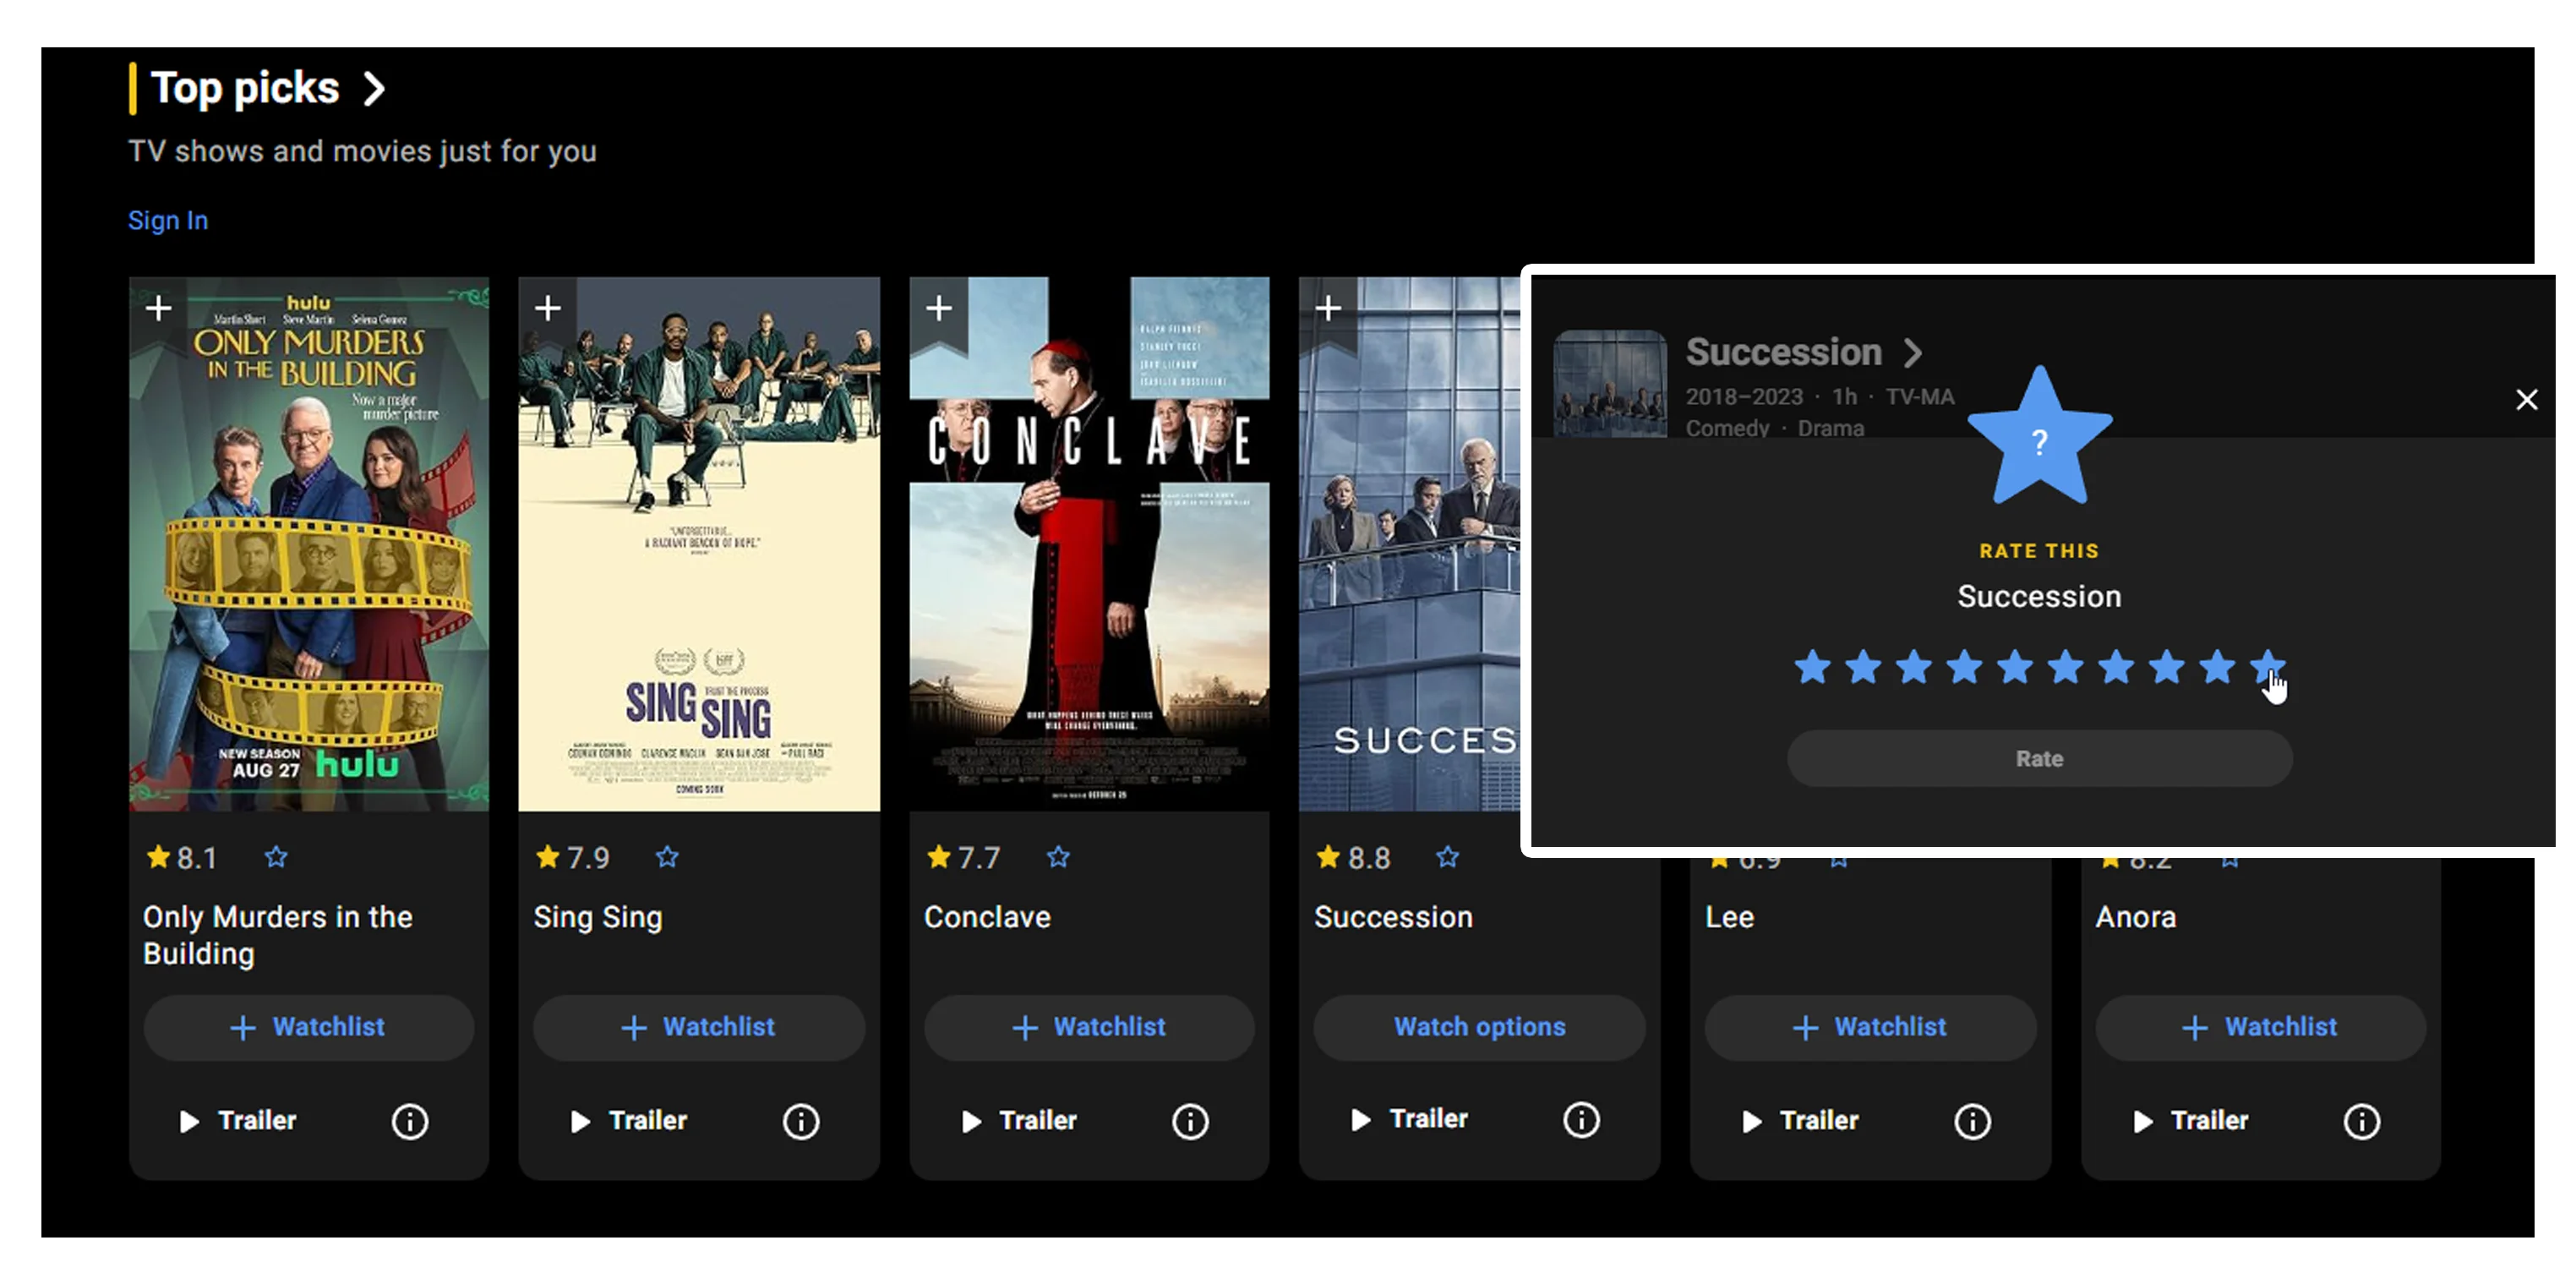Play the Lee trailer

click(x=1800, y=1121)
